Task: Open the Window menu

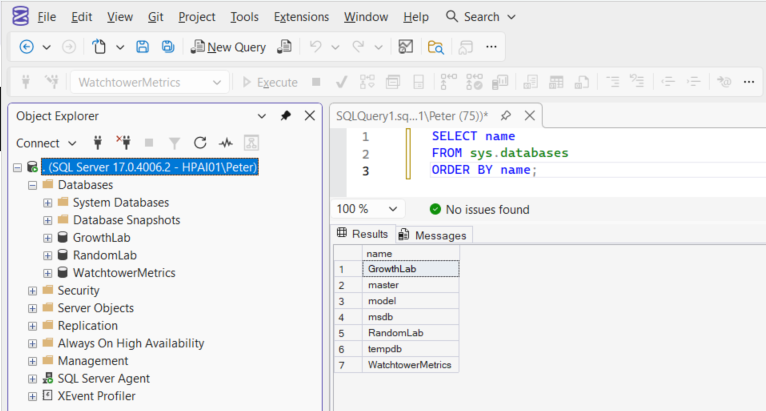Action: (366, 17)
